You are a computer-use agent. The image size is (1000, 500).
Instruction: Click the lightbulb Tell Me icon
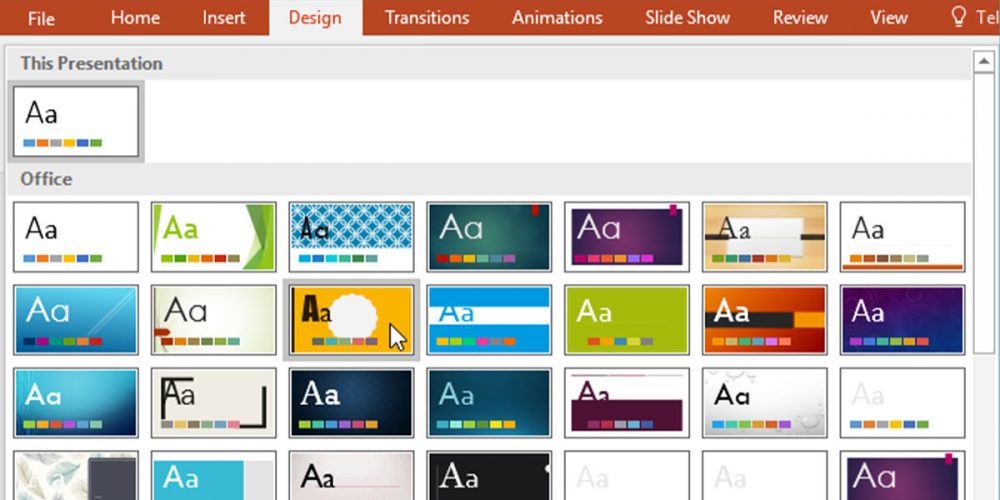(x=959, y=18)
